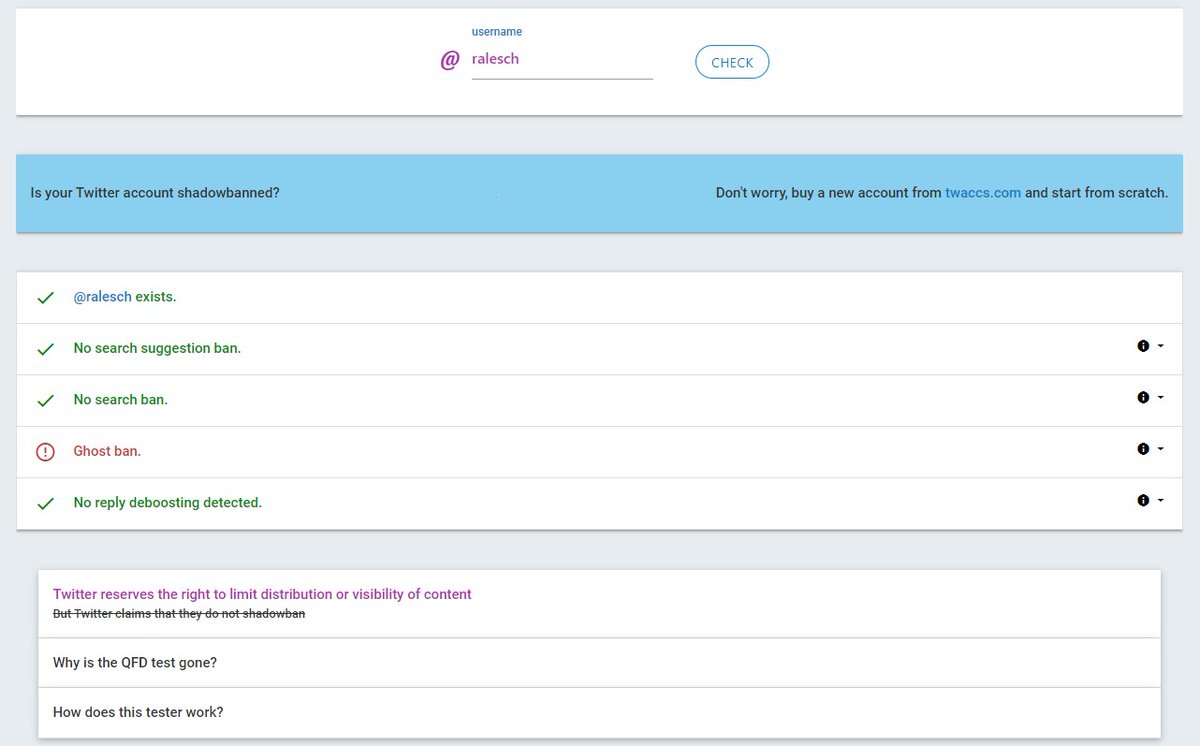Click 'No search suggestion ban.' text
The width and height of the screenshot is (1200, 746).
pyautogui.click(x=157, y=348)
